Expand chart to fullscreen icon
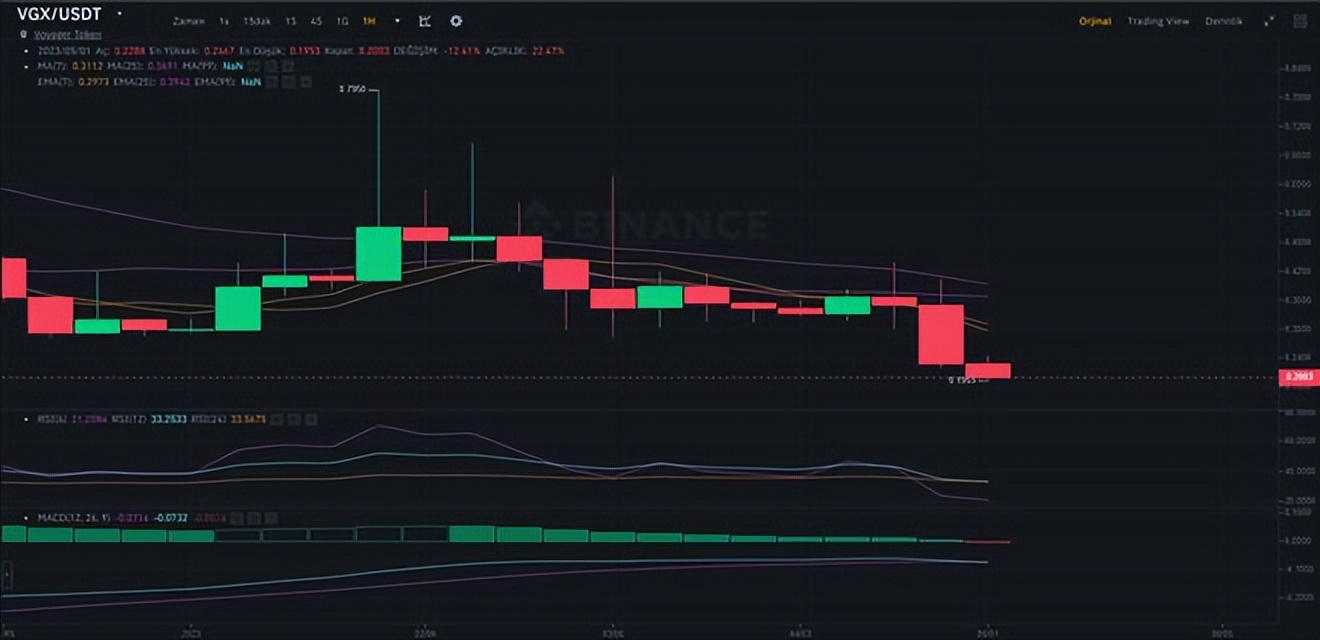 1270,21
